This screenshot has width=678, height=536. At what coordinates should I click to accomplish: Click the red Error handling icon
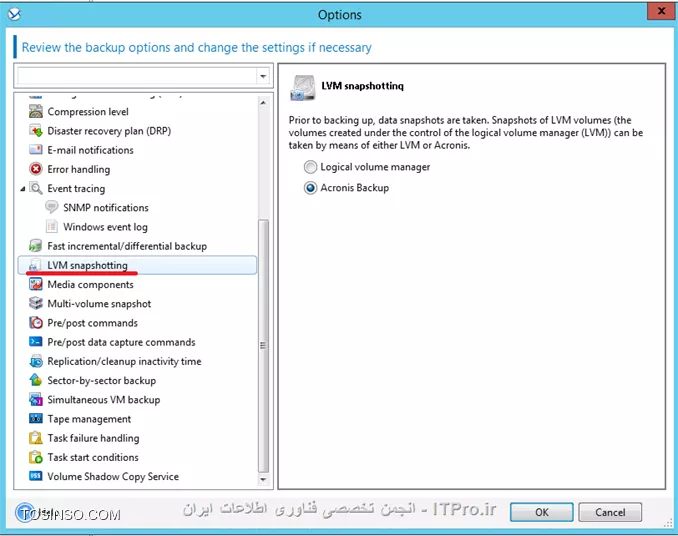(35, 169)
